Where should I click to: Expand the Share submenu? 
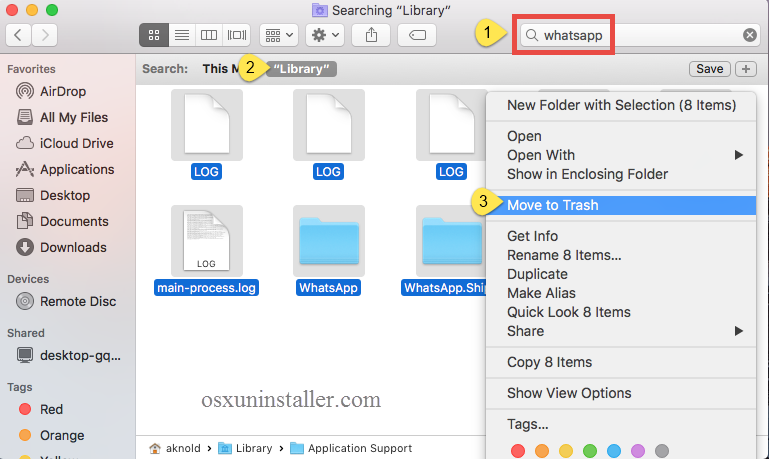[621, 331]
